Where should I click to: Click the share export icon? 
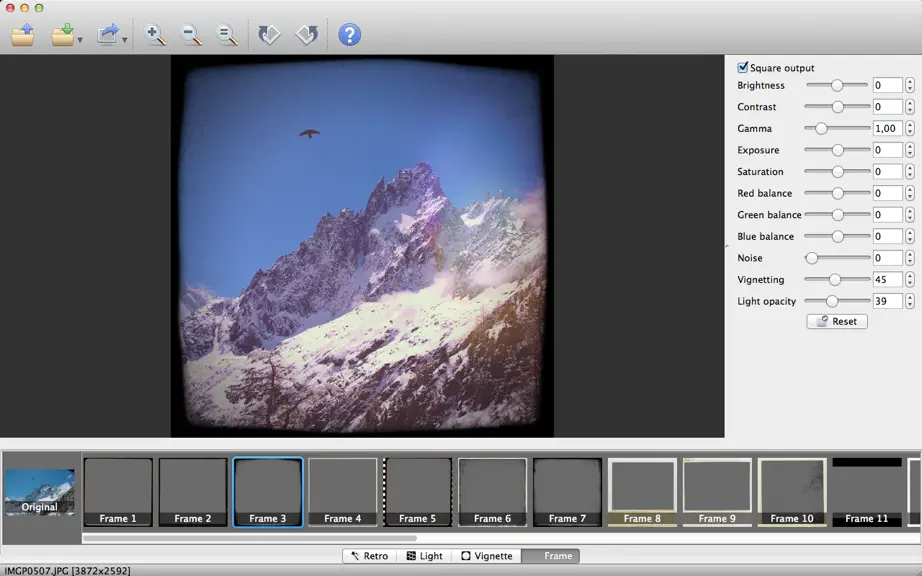[x=108, y=35]
